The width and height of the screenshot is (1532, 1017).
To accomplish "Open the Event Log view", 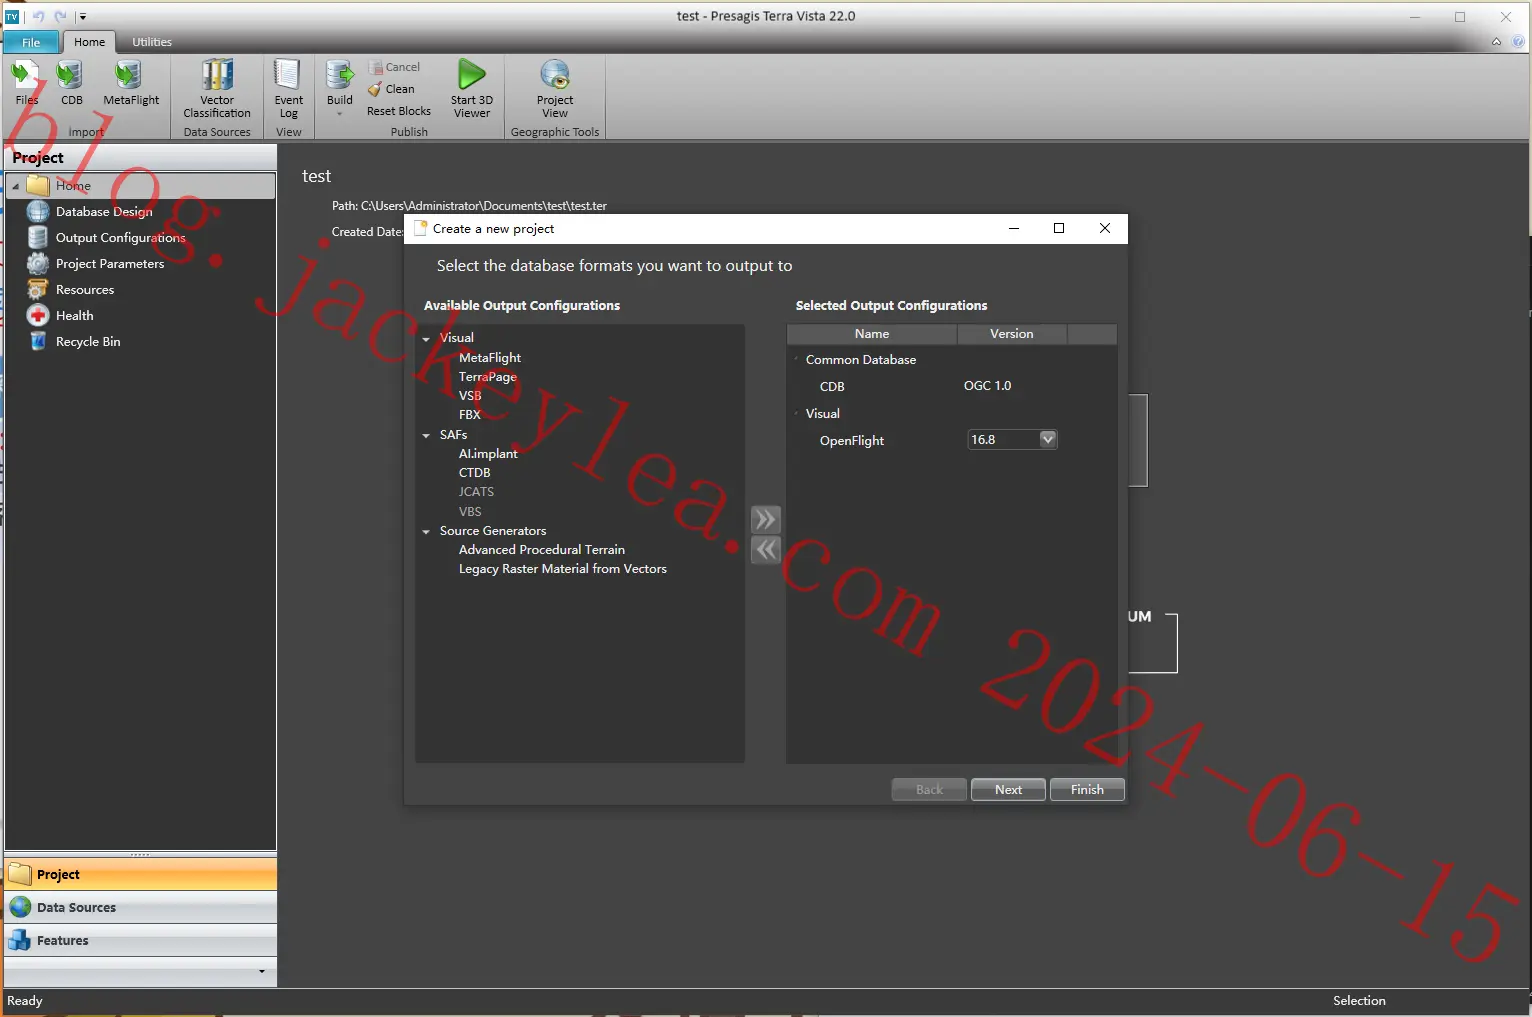I will 288,89.
